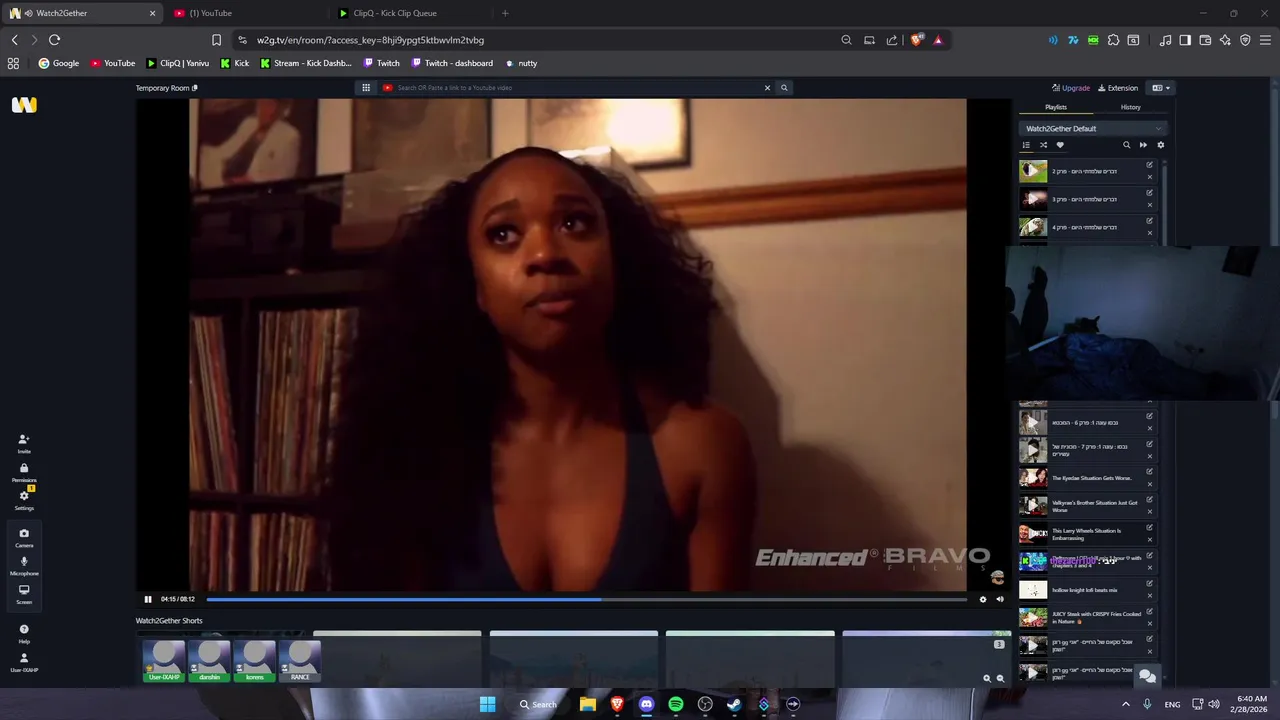Open the User-IXAHP profile icon

(x=24, y=662)
